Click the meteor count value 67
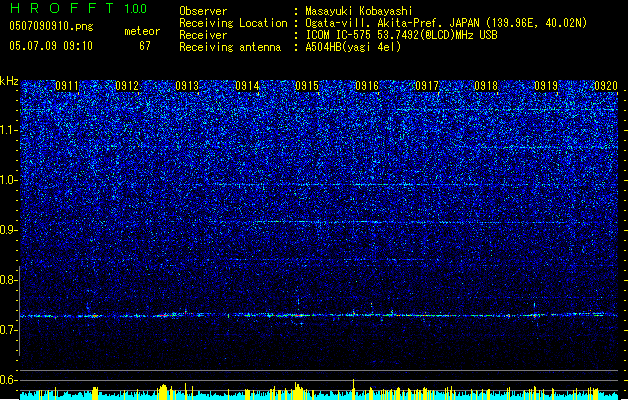This screenshot has height=400, width=629. [x=145, y=46]
